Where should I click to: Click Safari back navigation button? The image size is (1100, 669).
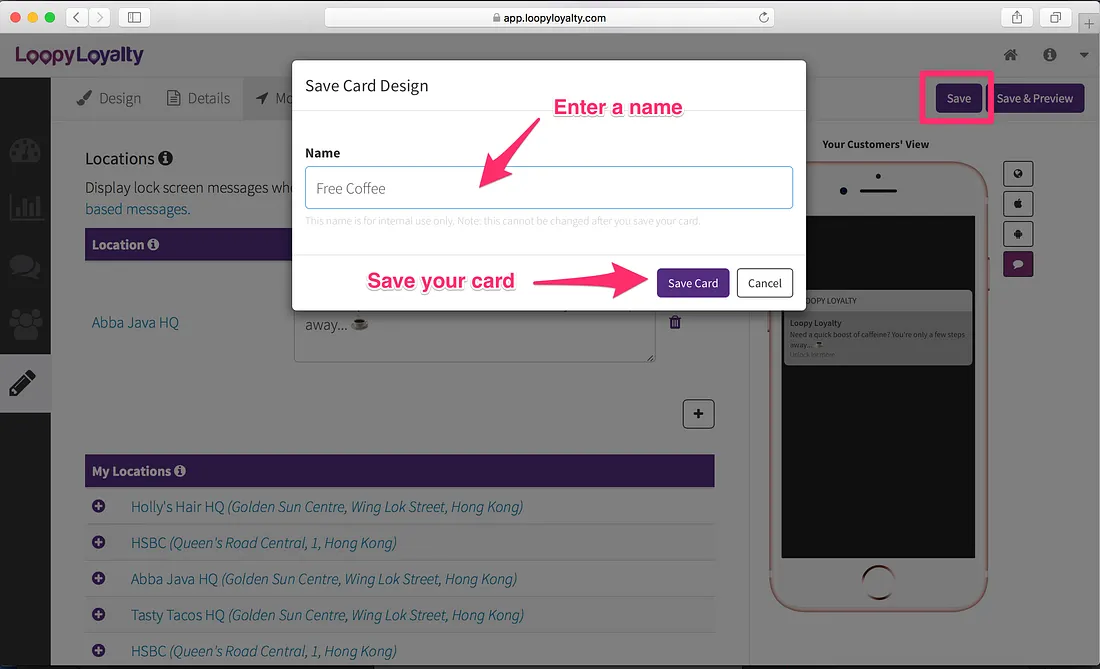point(76,17)
